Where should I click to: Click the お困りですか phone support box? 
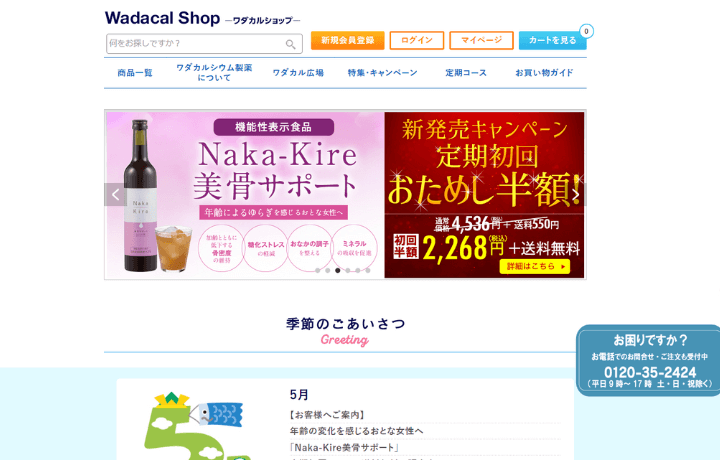(648, 360)
